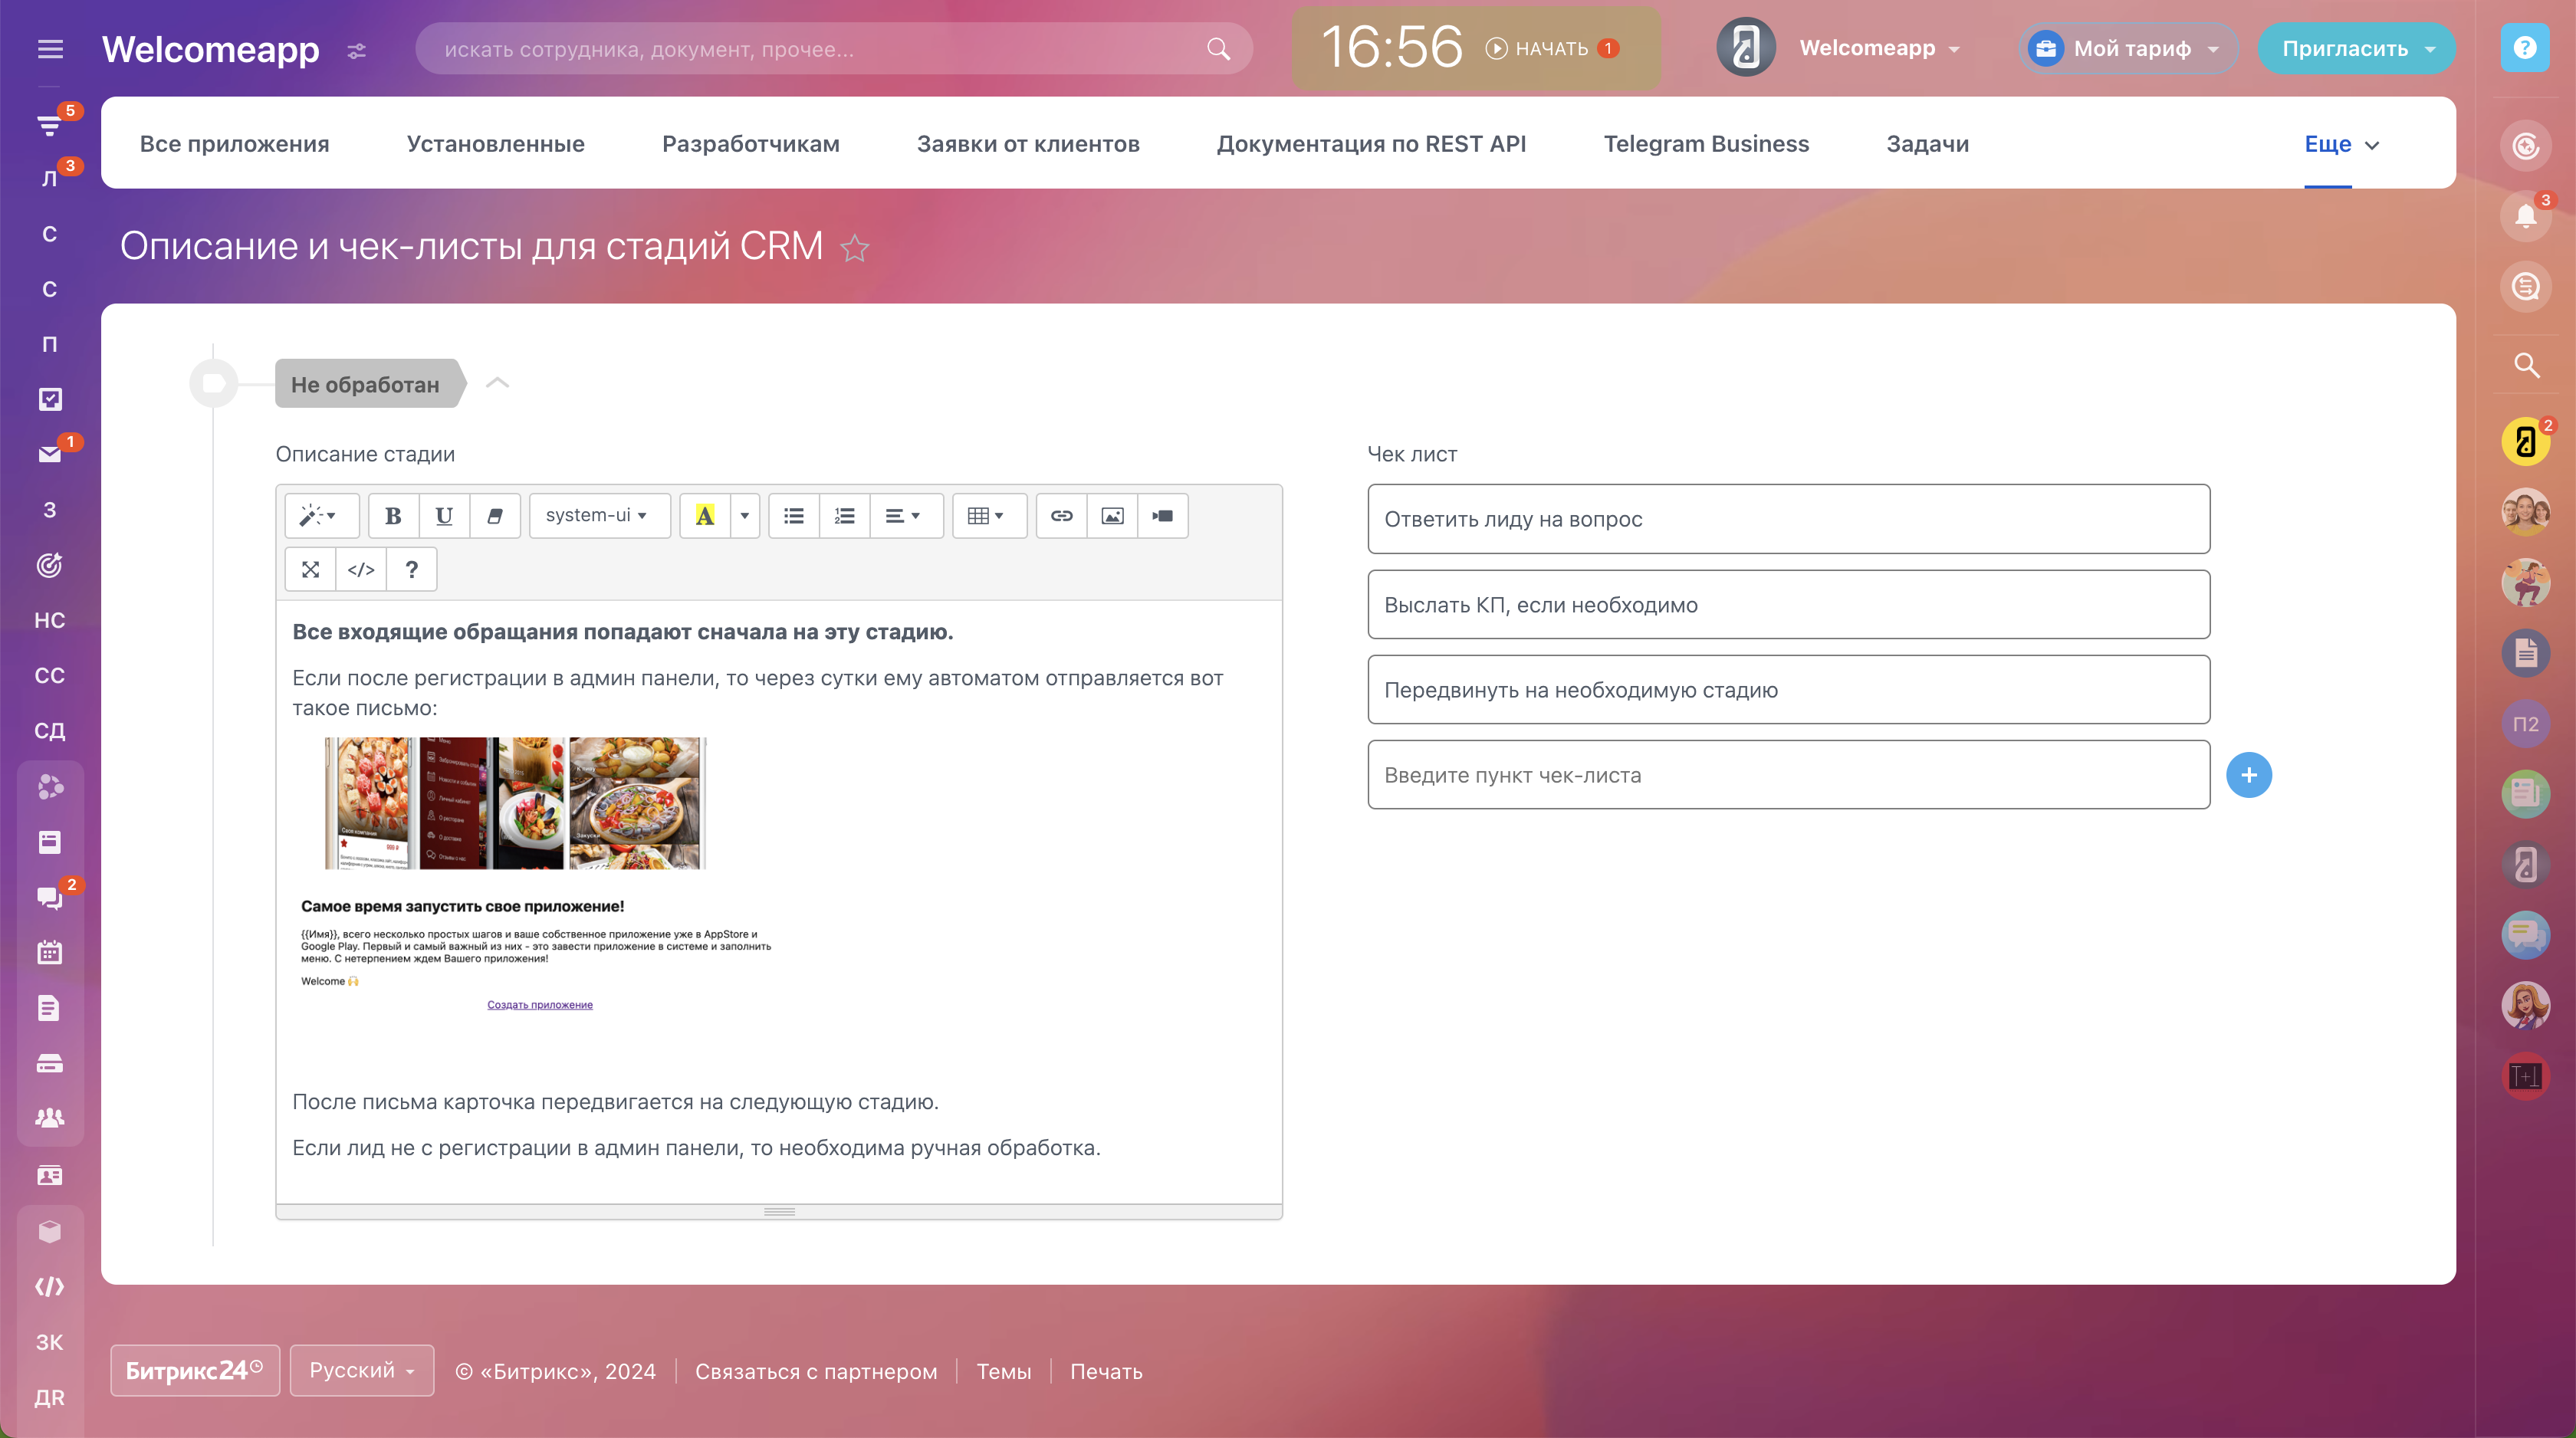Expand the Еще menu
Viewport: 2576px width, 1438px height.
[x=2340, y=144]
